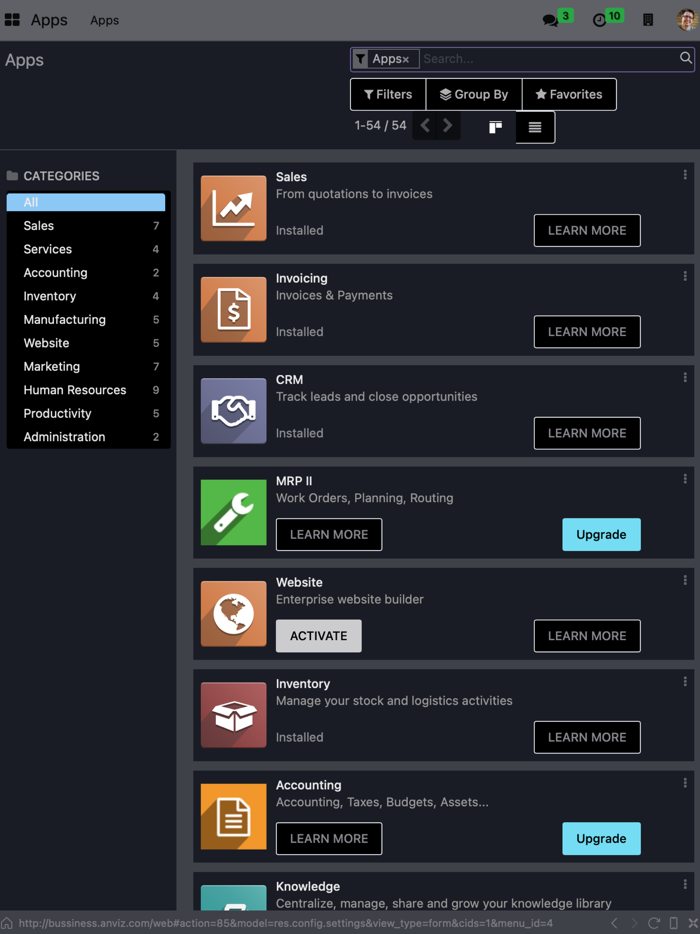Image resolution: width=700 pixels, height=934 pixels.
Task: Select the Marketing category
Action: (x=86, y=366)
